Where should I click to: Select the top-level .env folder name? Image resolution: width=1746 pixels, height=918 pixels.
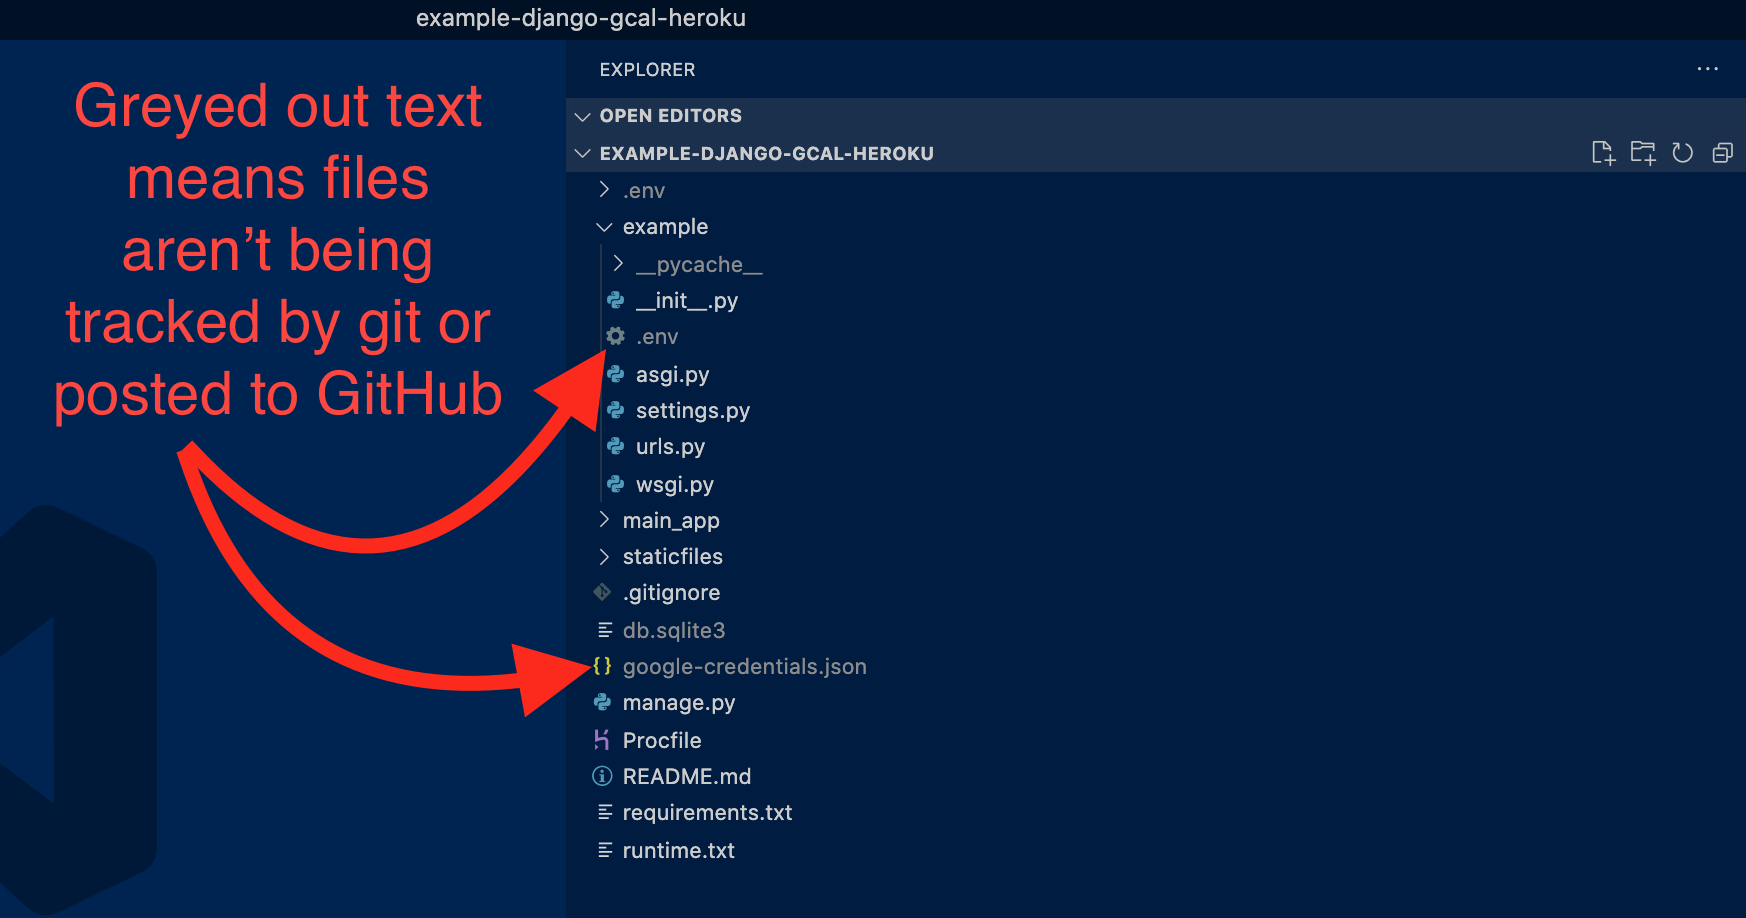644,190
